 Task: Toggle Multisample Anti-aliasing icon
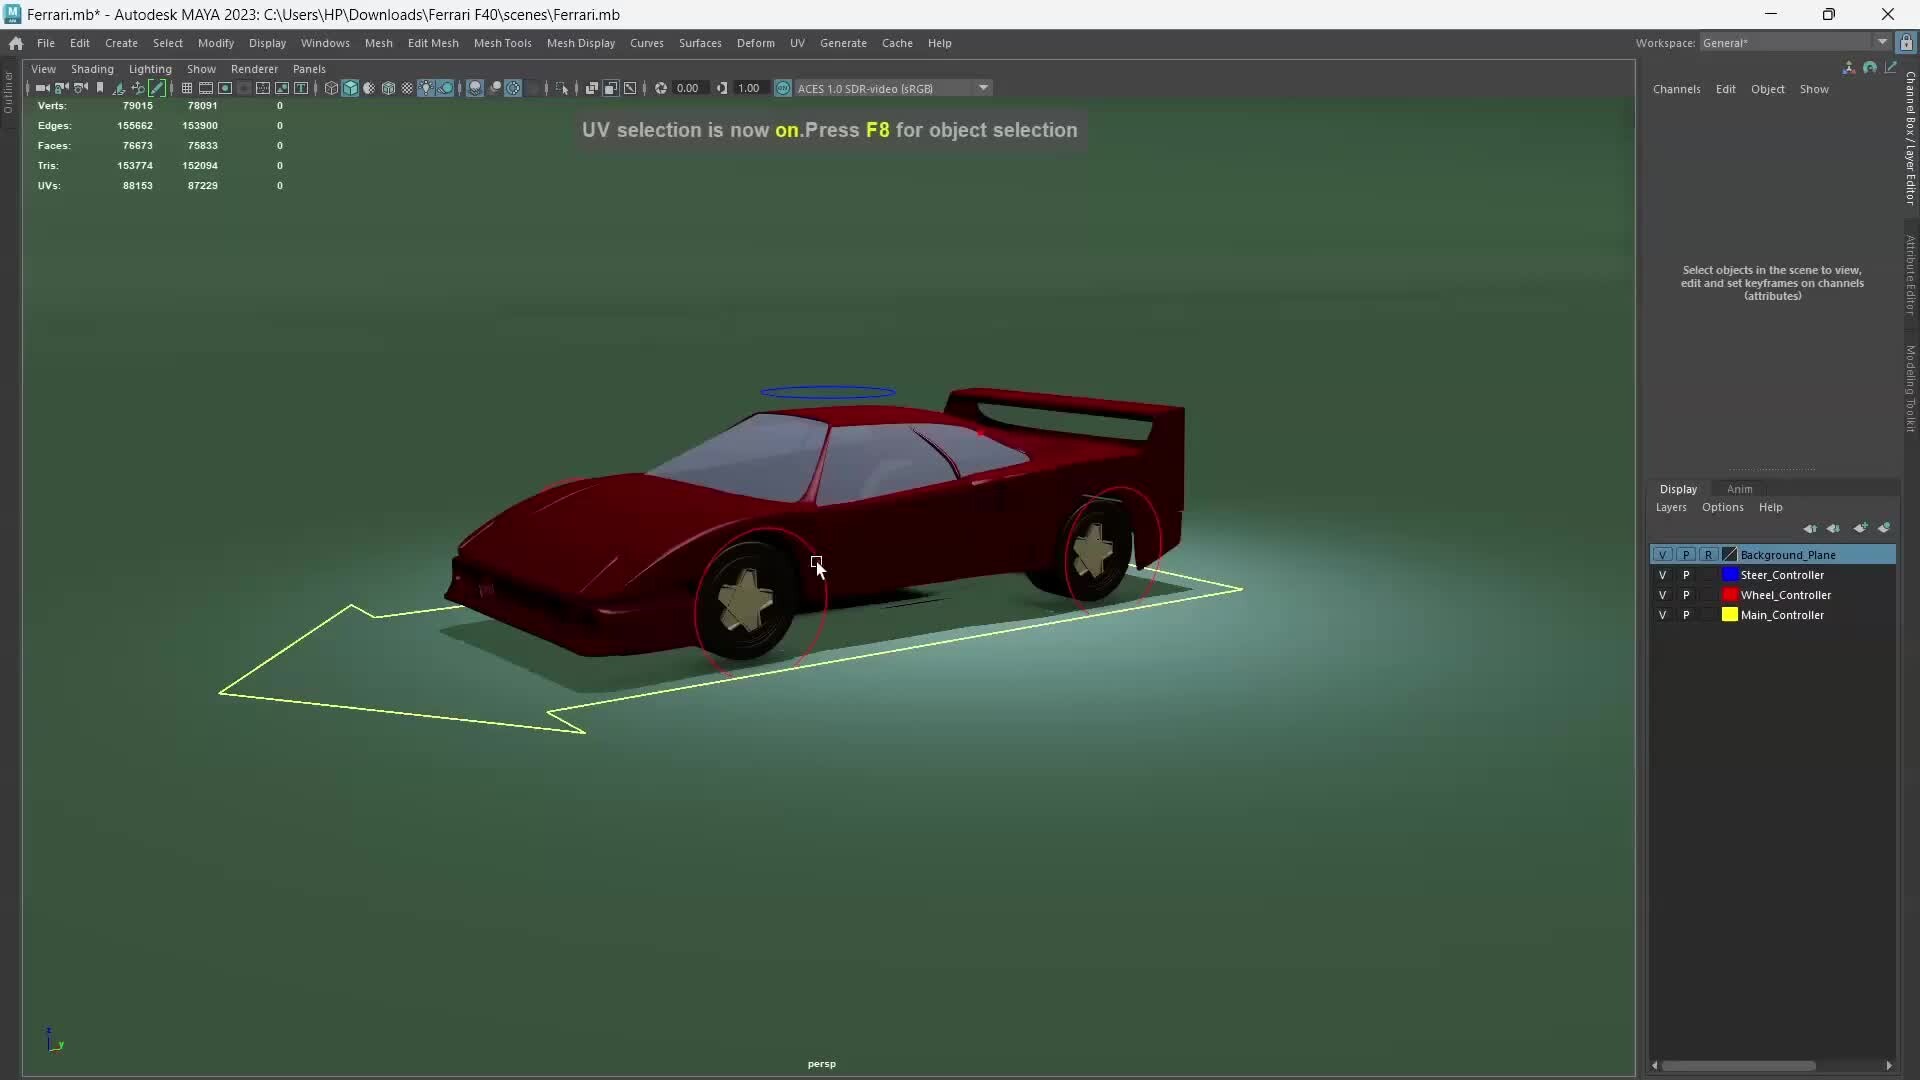pyautogui.click(x=513, y=88)
